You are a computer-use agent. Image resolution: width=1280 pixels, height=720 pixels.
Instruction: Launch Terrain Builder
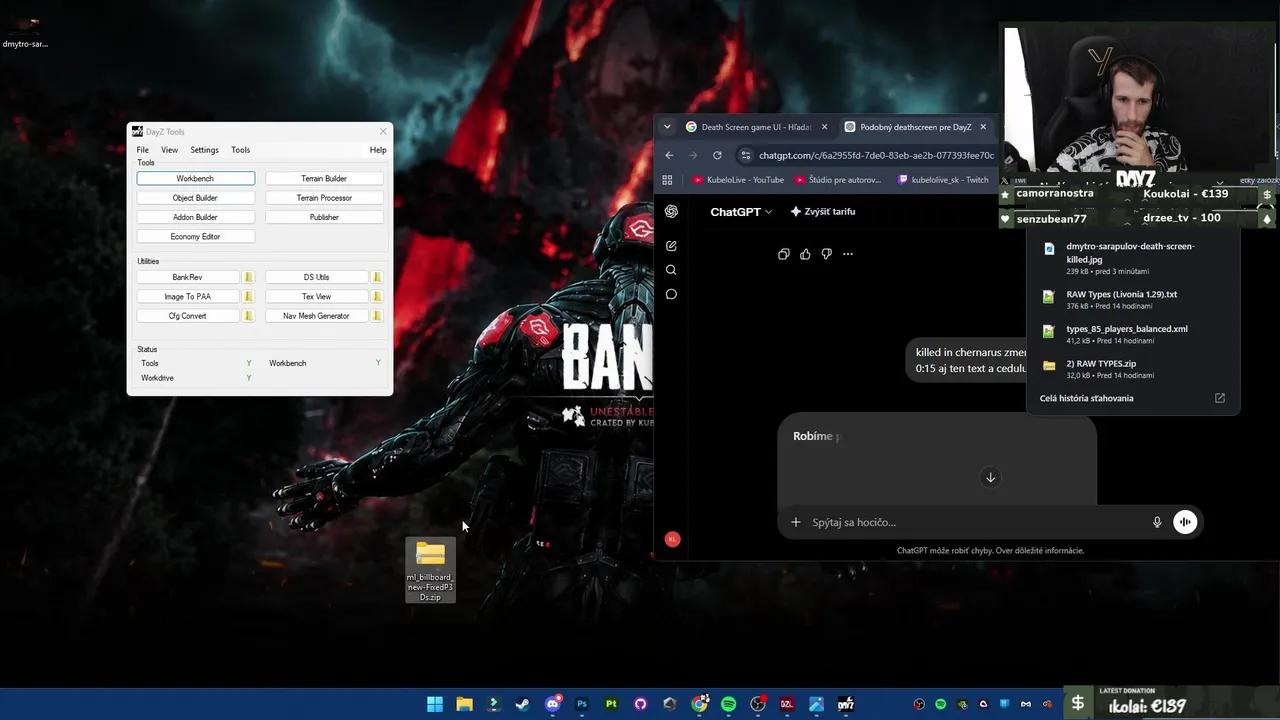pyautogui.click(x=324, y=179)
